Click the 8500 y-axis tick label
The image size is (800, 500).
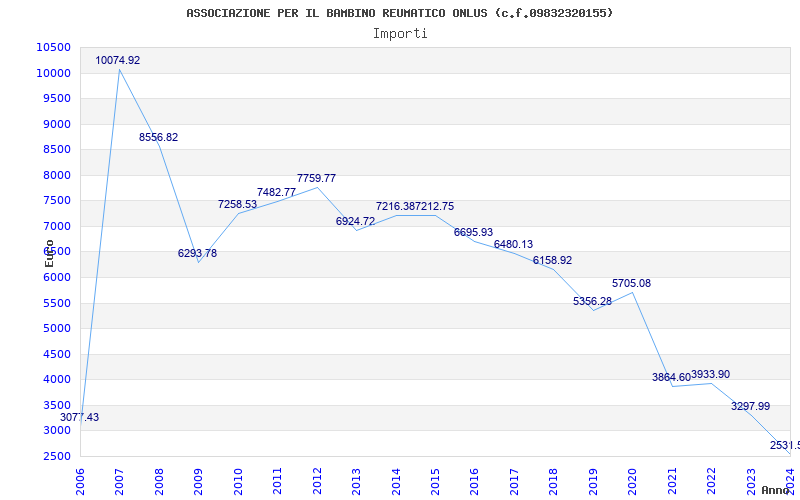tap(57, 149)
